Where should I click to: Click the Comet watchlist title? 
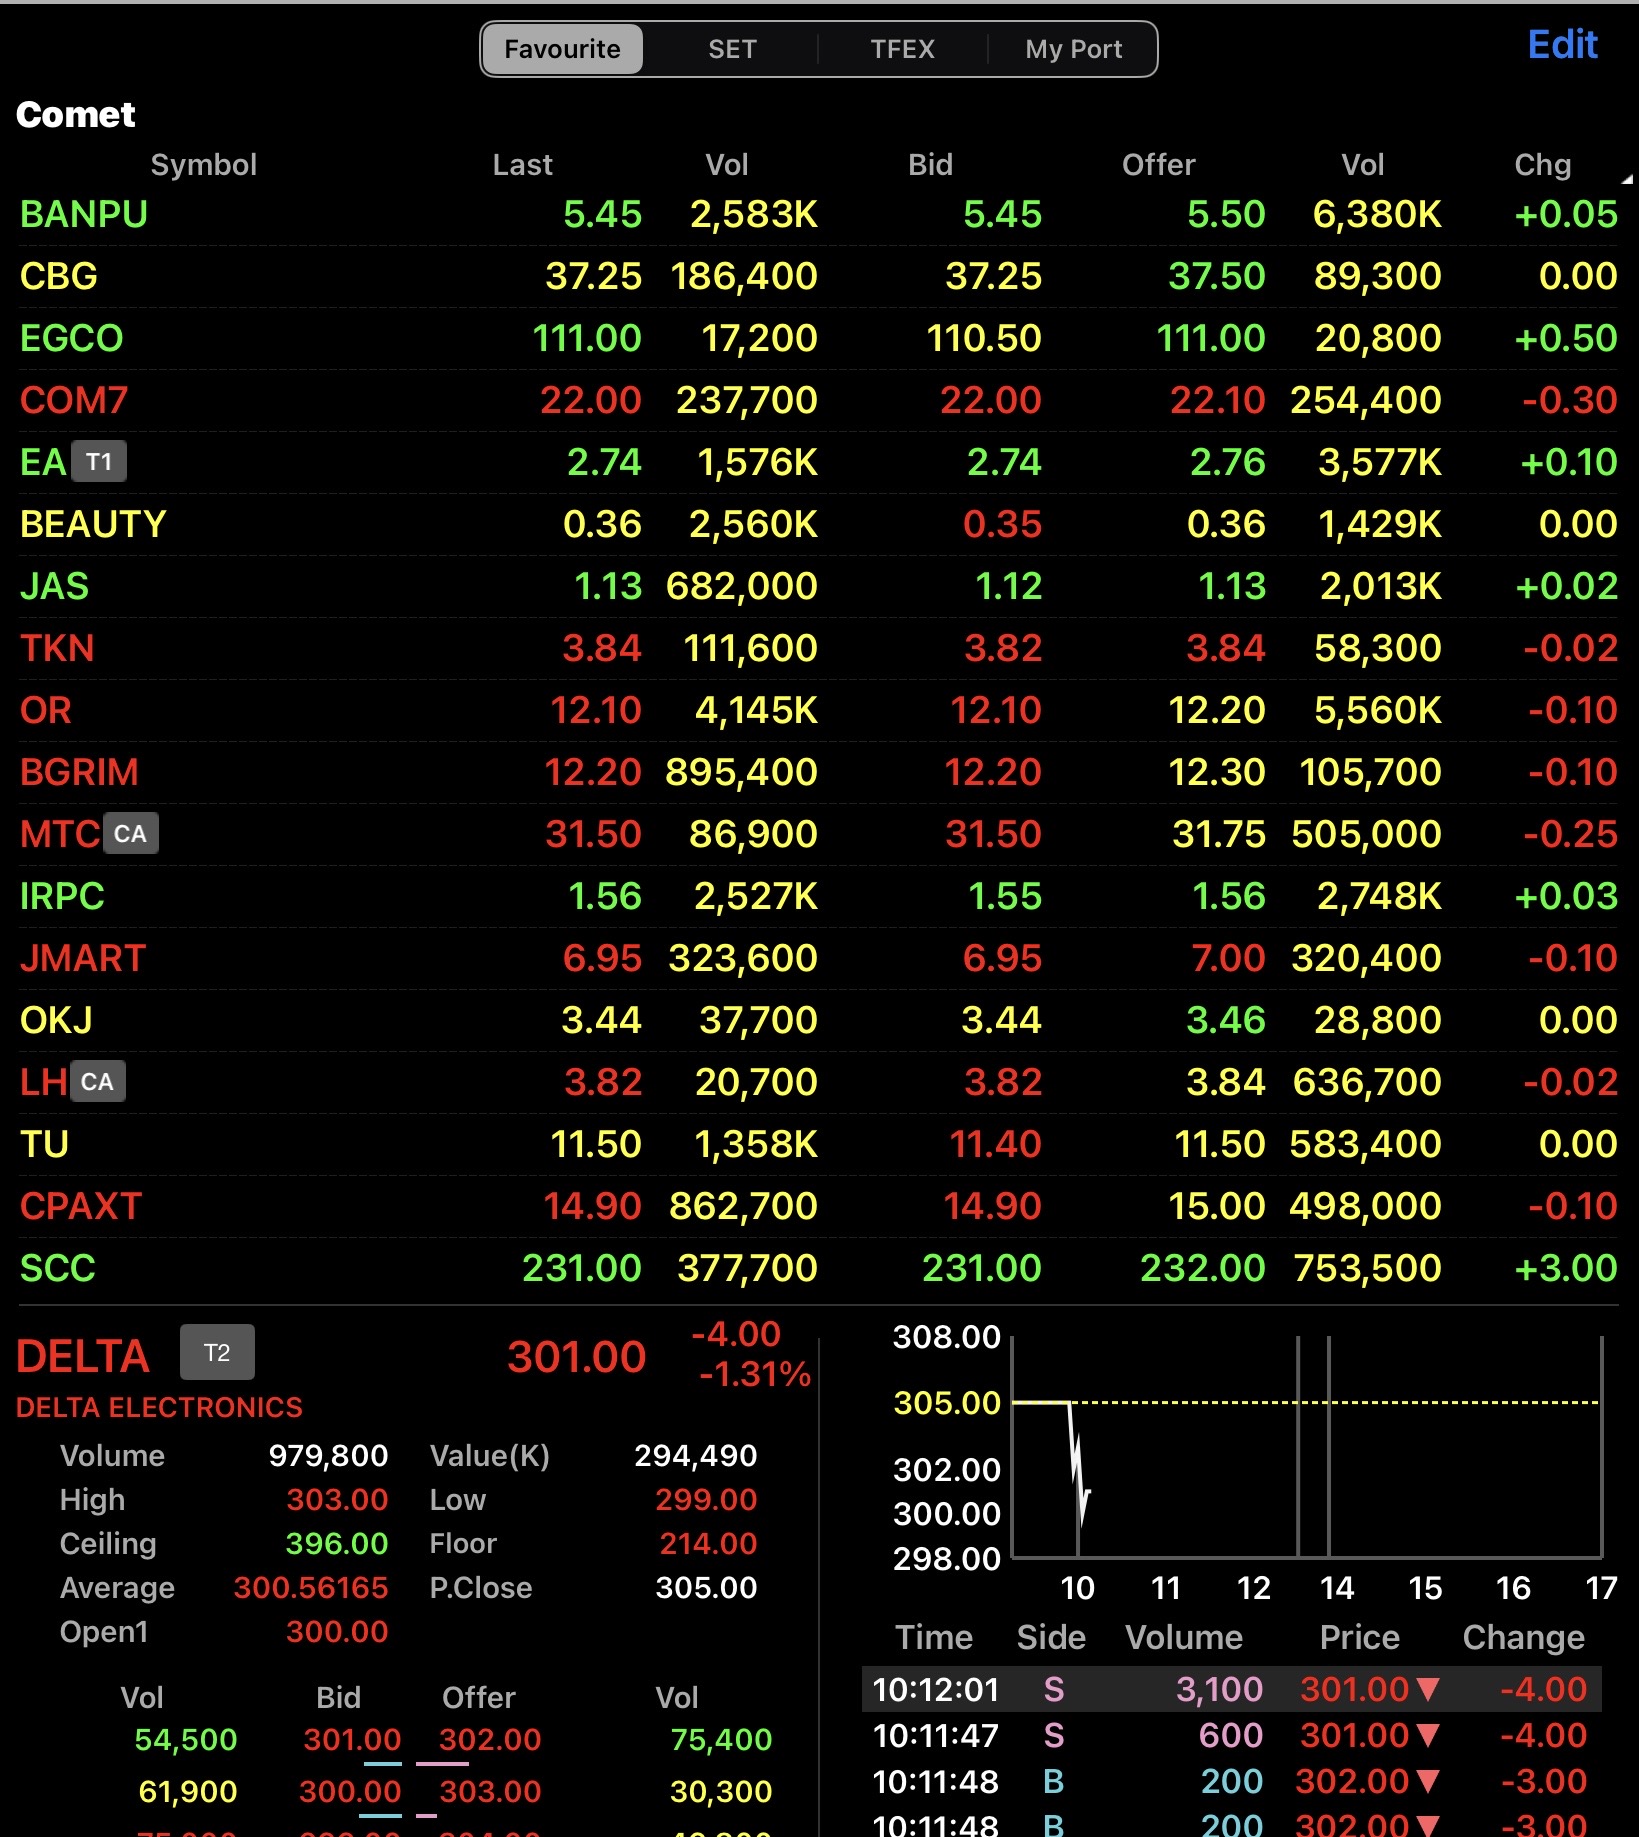(76, 115)
